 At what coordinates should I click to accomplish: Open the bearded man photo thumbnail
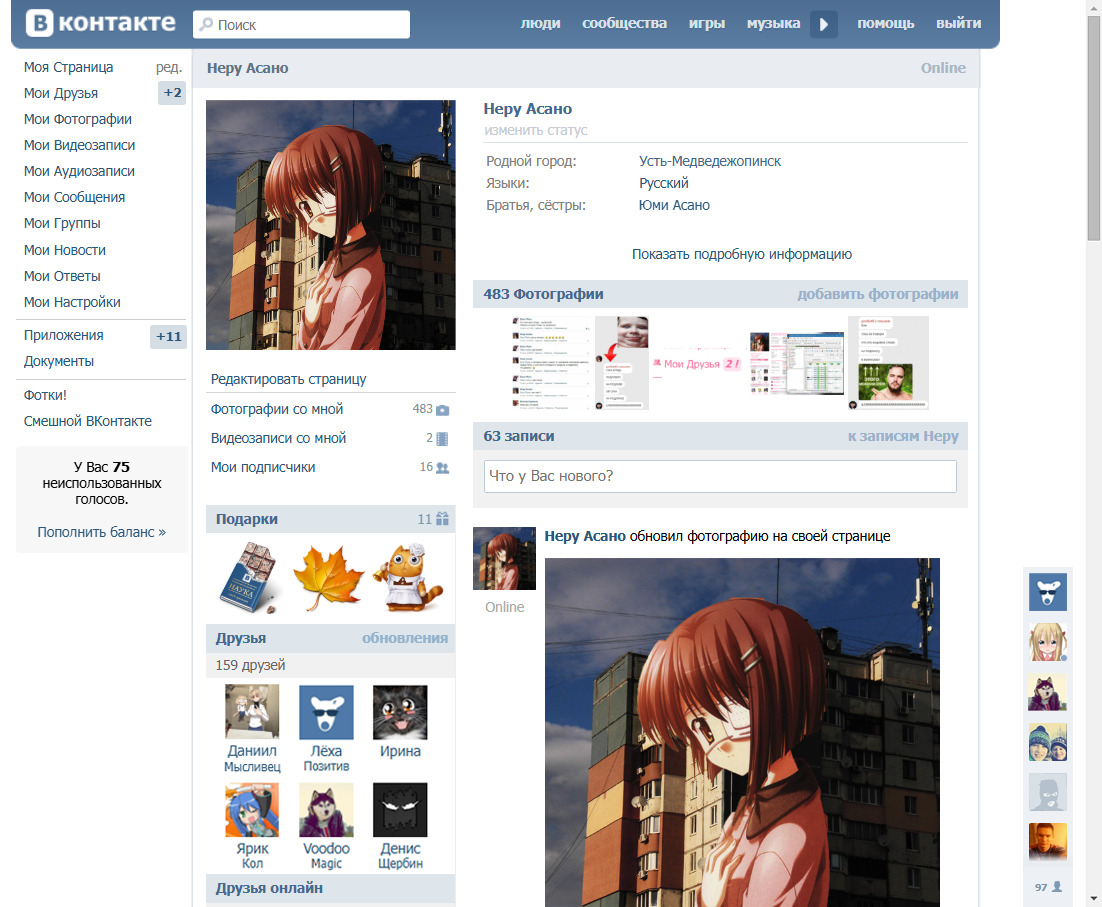click(888, 363)
